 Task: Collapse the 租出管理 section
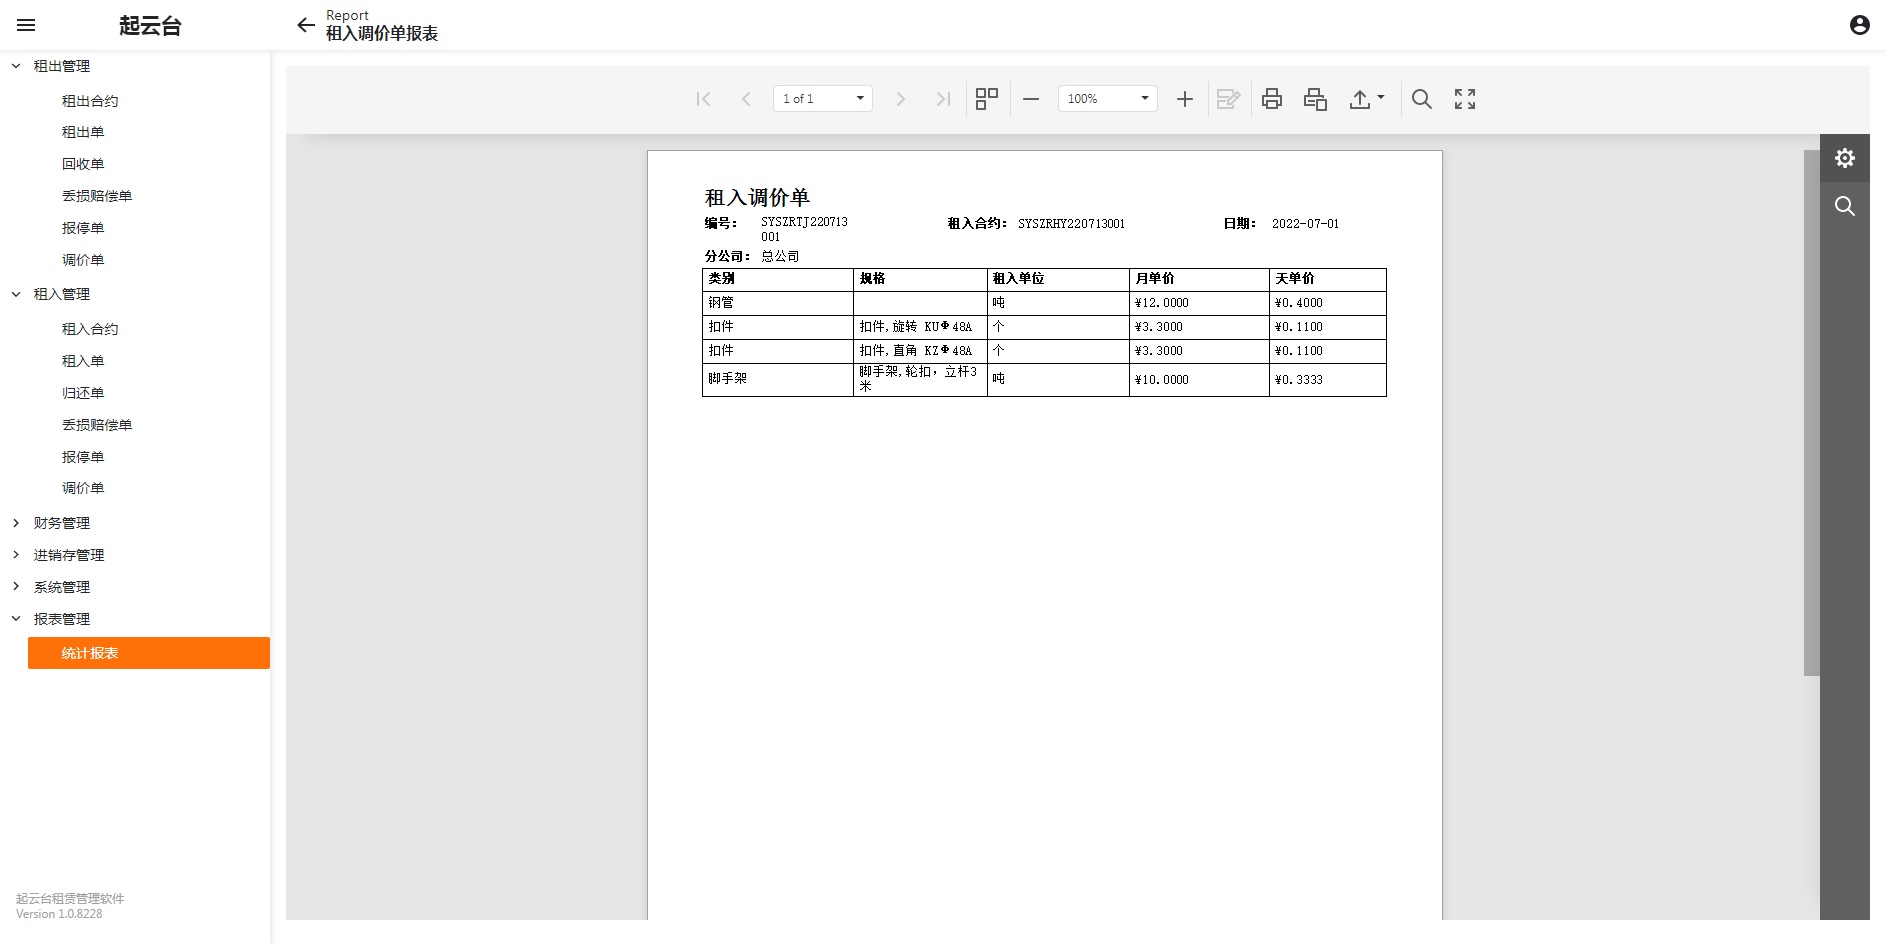[16, 66]
